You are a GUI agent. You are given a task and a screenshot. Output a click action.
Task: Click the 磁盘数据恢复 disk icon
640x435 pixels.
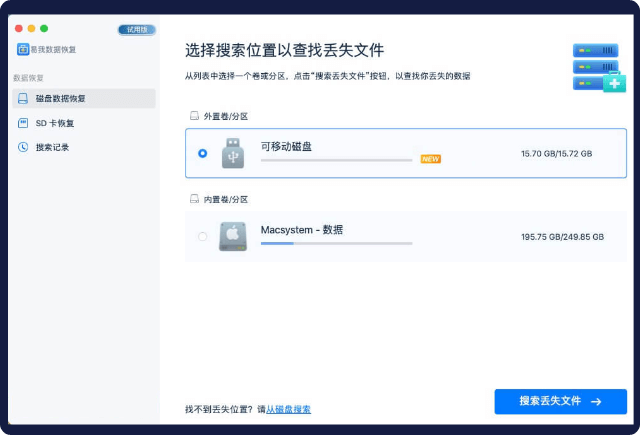tap(23, 99)
